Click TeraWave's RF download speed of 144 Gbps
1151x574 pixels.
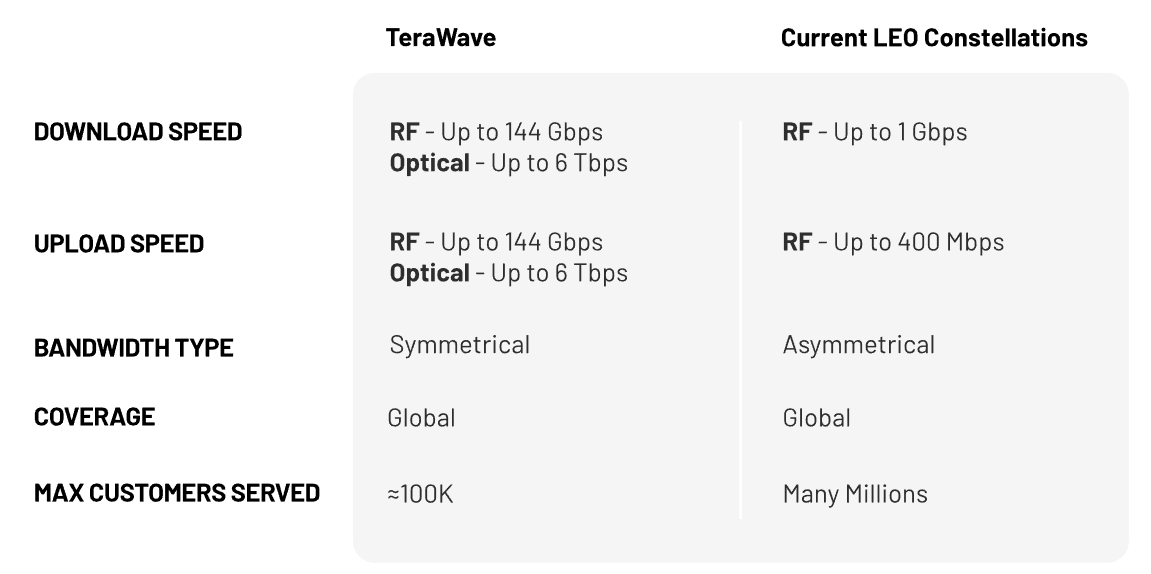496,132
